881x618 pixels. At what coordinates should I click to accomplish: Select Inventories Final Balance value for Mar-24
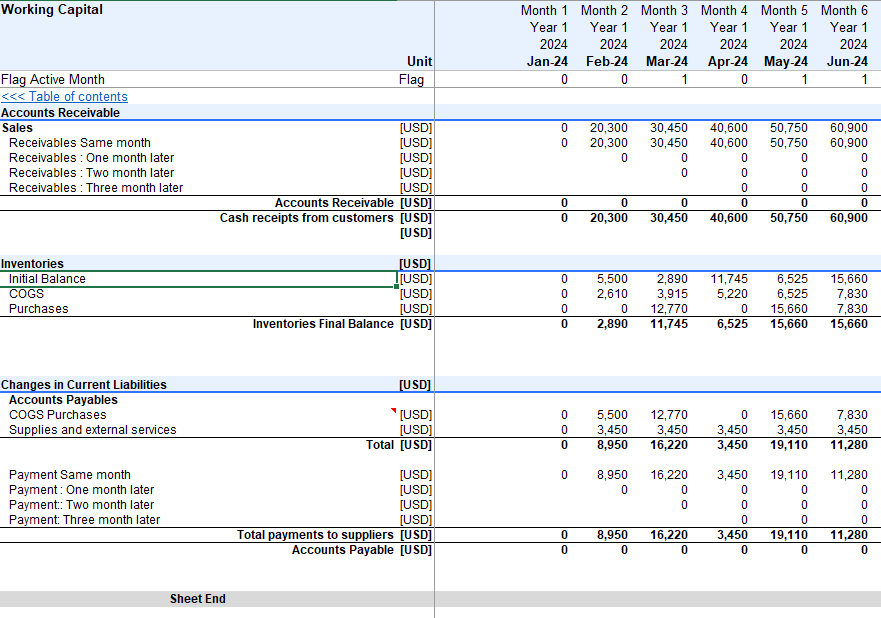click(668, 324)
